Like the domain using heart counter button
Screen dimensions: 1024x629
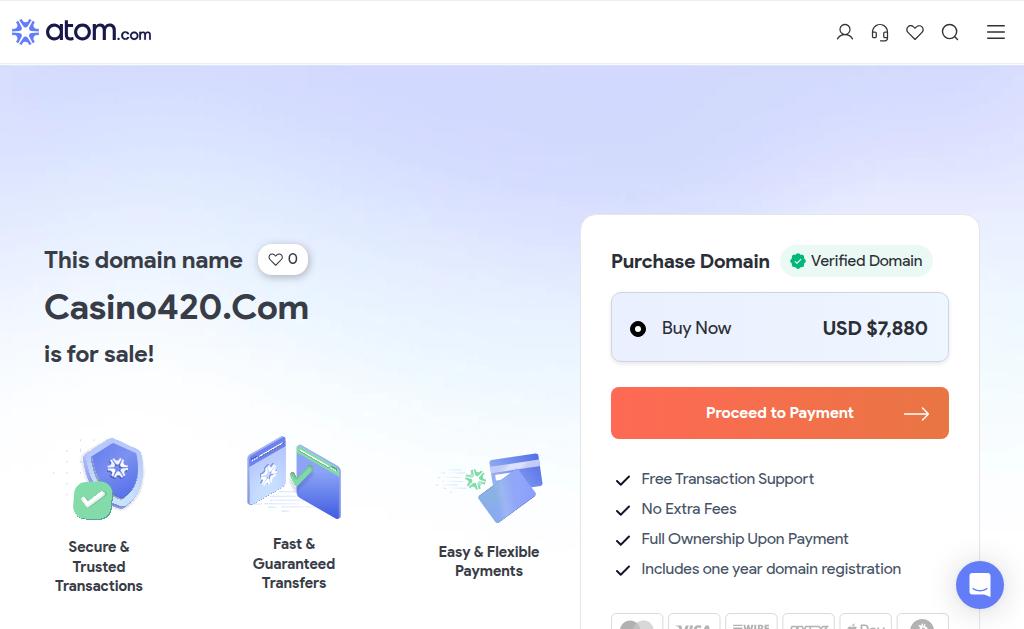[x=283, y=259]
